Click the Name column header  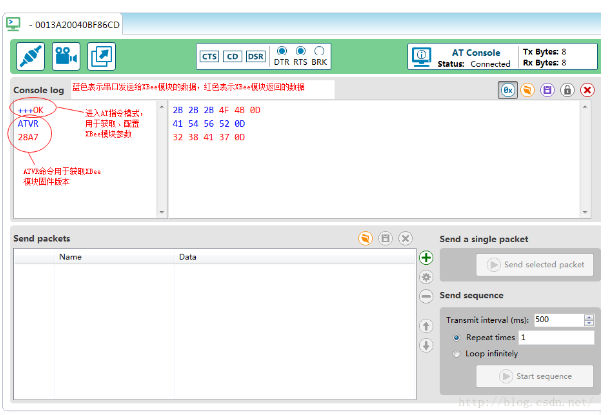70,257
